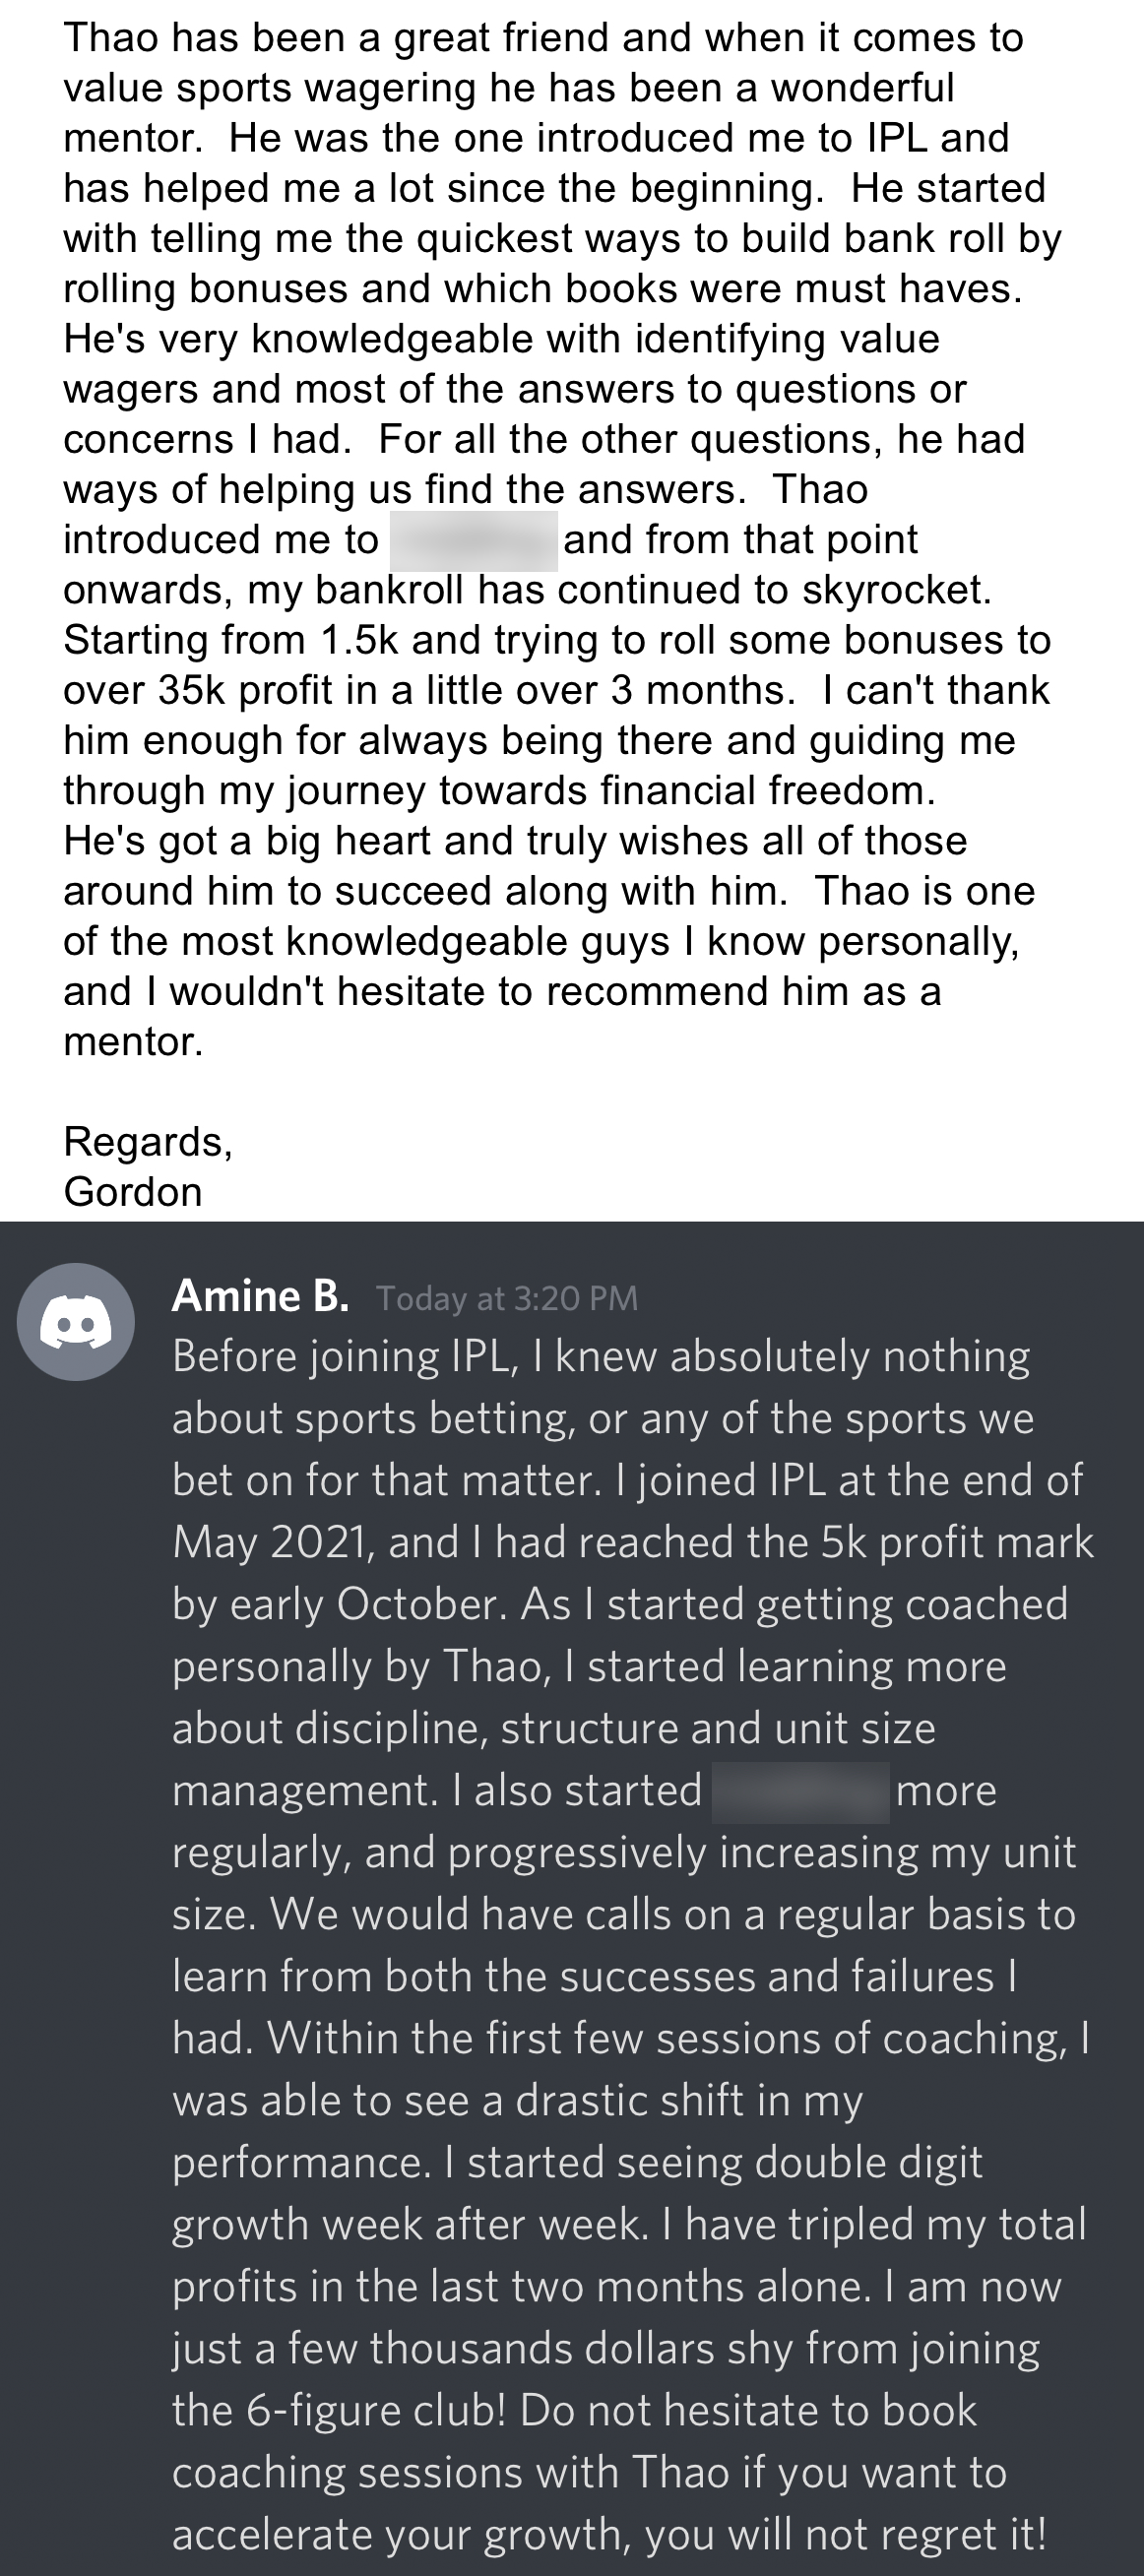Click the 'Today at 3:20 PM' timestamp
This screenshot has height=2576, width=1144.
coord(507,1298)
